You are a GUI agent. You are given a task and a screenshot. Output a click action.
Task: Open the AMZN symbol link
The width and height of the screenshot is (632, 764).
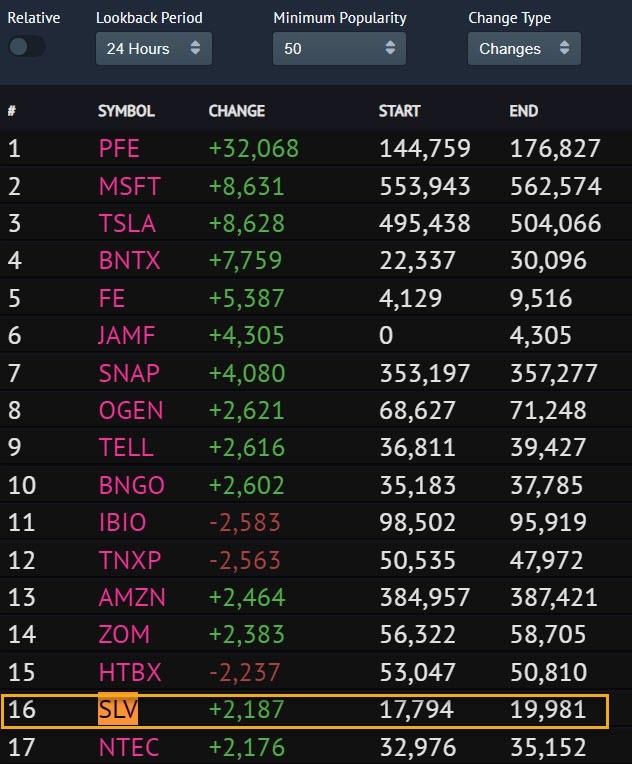(x=130, y=598)
